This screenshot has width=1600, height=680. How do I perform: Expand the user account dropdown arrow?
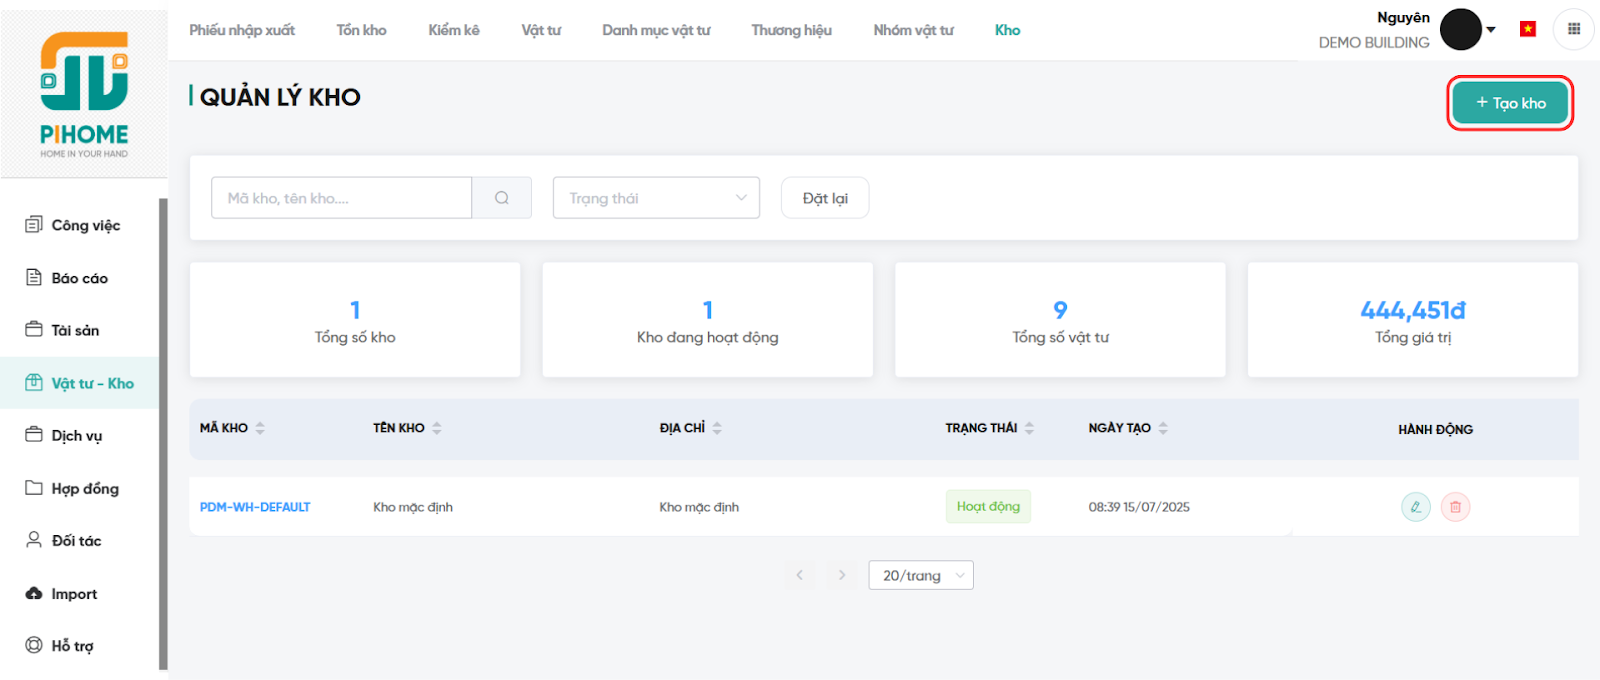pyautogui.click(x=1491, y=30)
